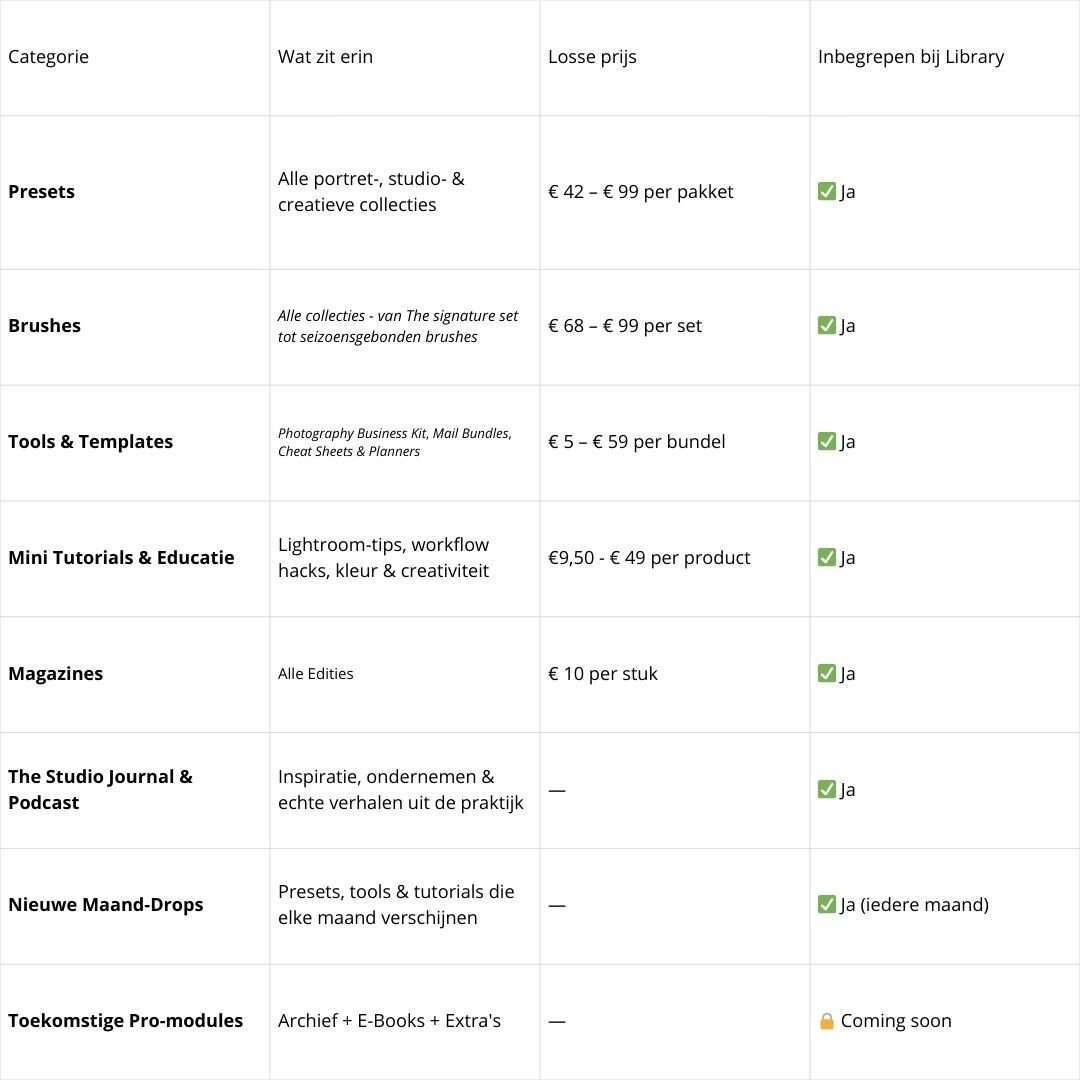The width and height of the screenshot is (1080, 1080).
Task: Click the "Toekomstige Pro-modules" label
Action: pos(125,1020)
